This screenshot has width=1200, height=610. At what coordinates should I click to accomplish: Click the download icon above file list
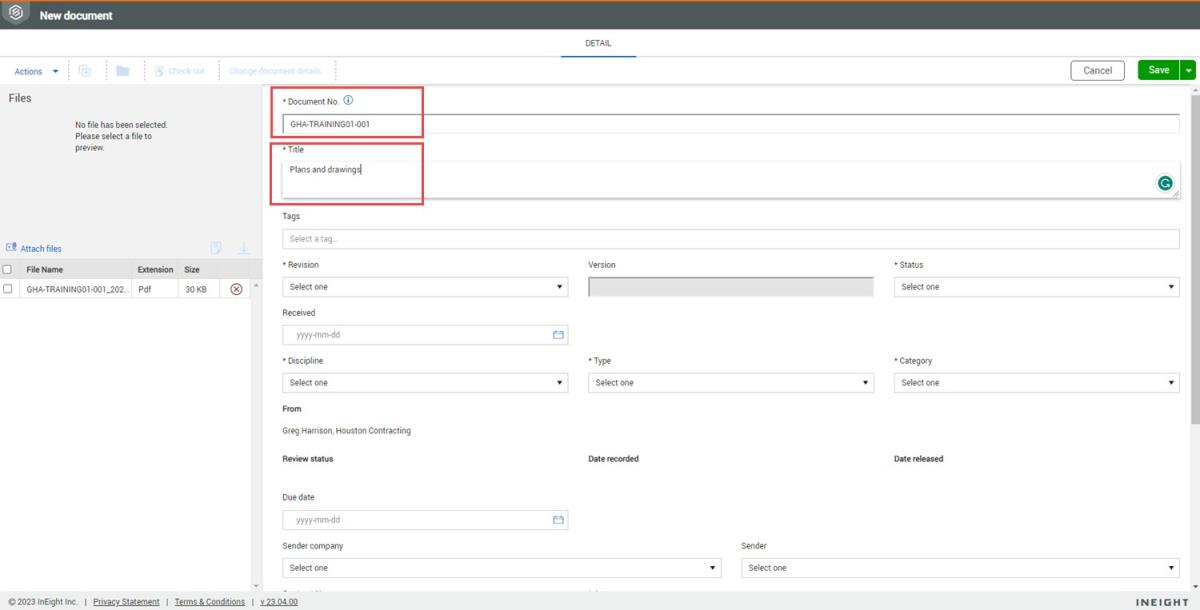click(x=243, y=248)
